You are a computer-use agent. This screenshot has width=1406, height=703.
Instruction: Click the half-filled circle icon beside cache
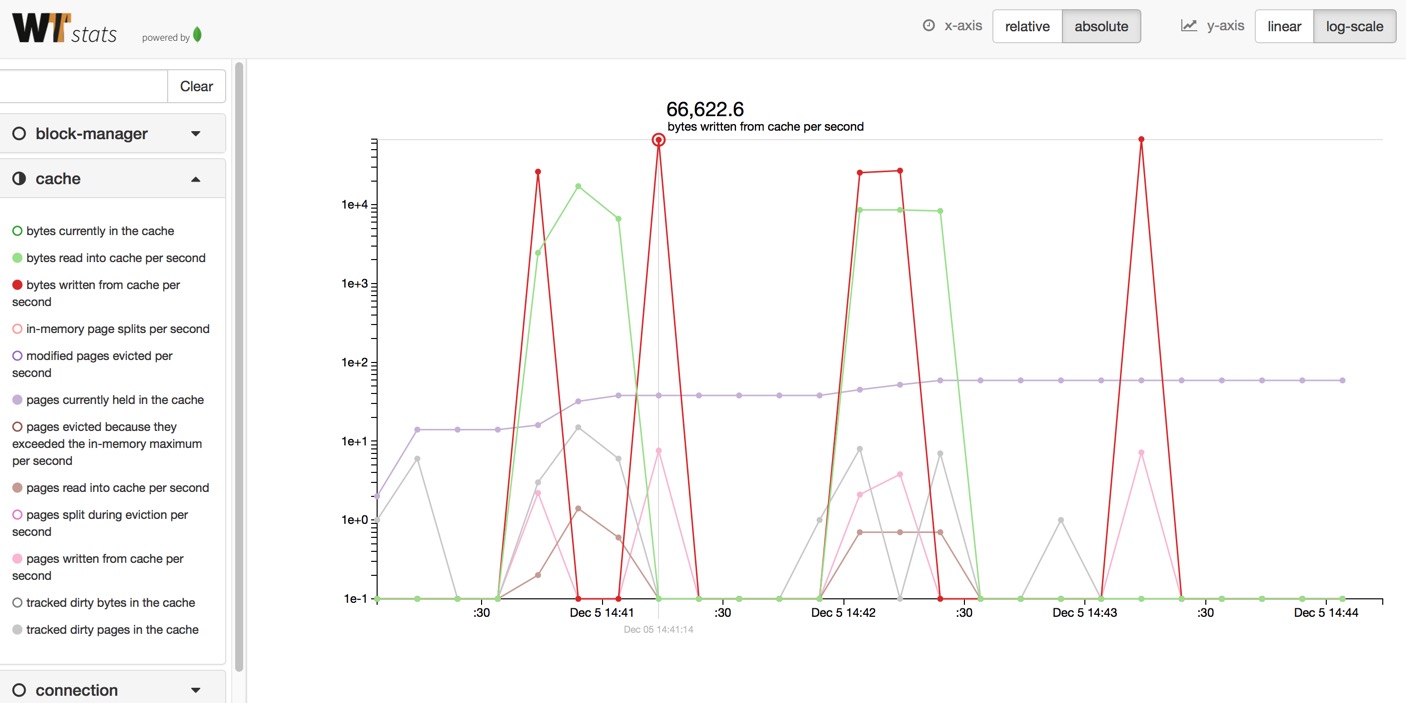[19, 179]
